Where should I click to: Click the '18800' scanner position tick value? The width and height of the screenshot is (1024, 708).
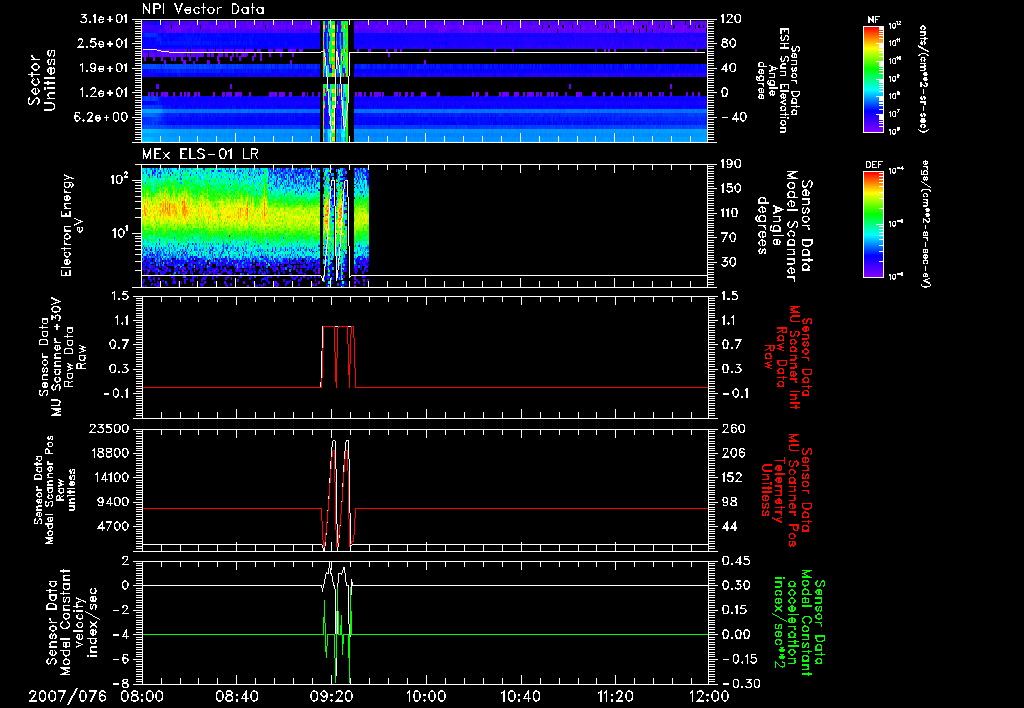click(x=110, y=453)
